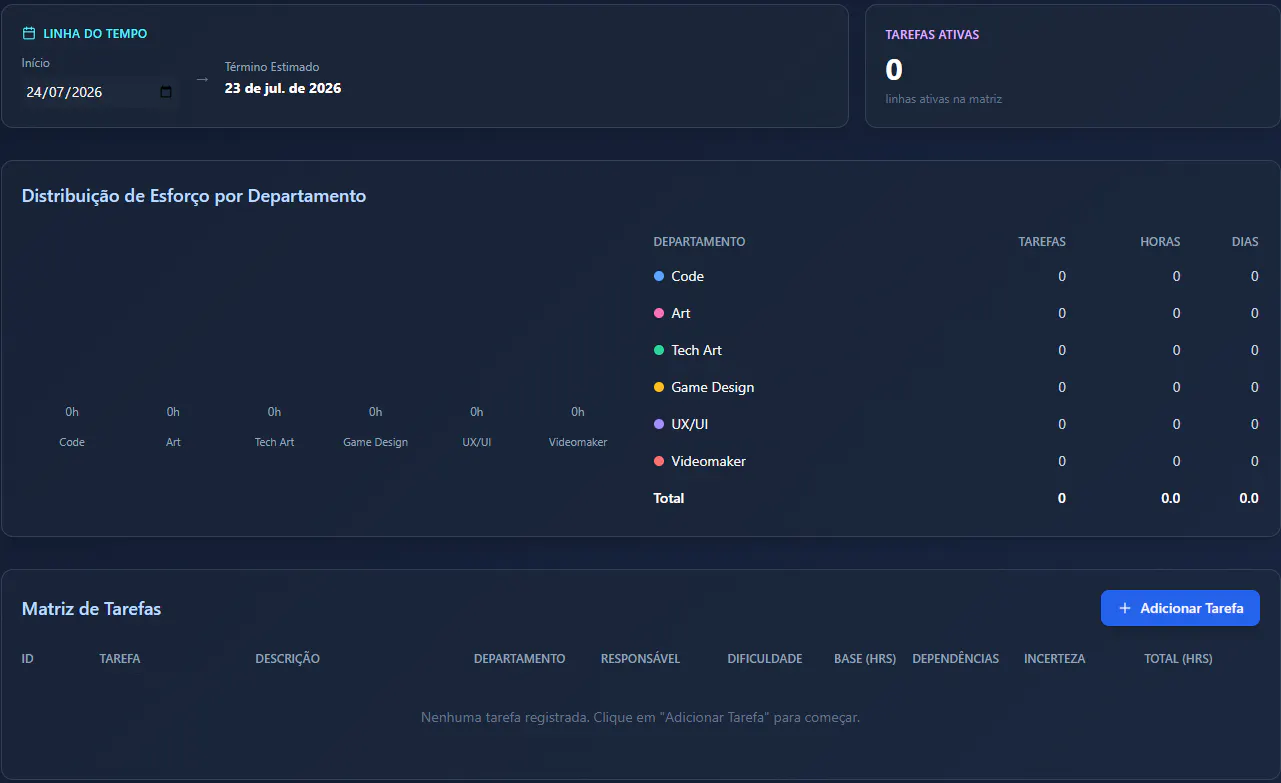Click the ID column header in task matrix

tap(28, 659)
